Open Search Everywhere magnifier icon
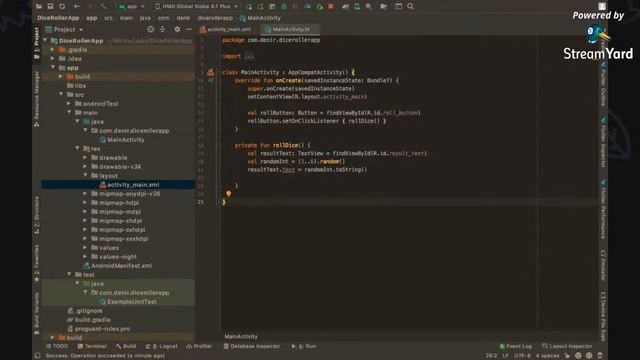The height and width of the screenshot is (360, 640). click(x=410, y=7)
